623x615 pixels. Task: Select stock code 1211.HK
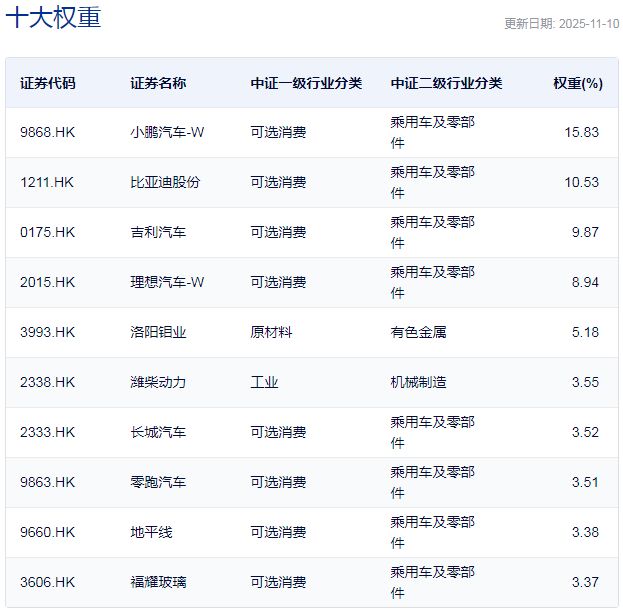(47, 182)
